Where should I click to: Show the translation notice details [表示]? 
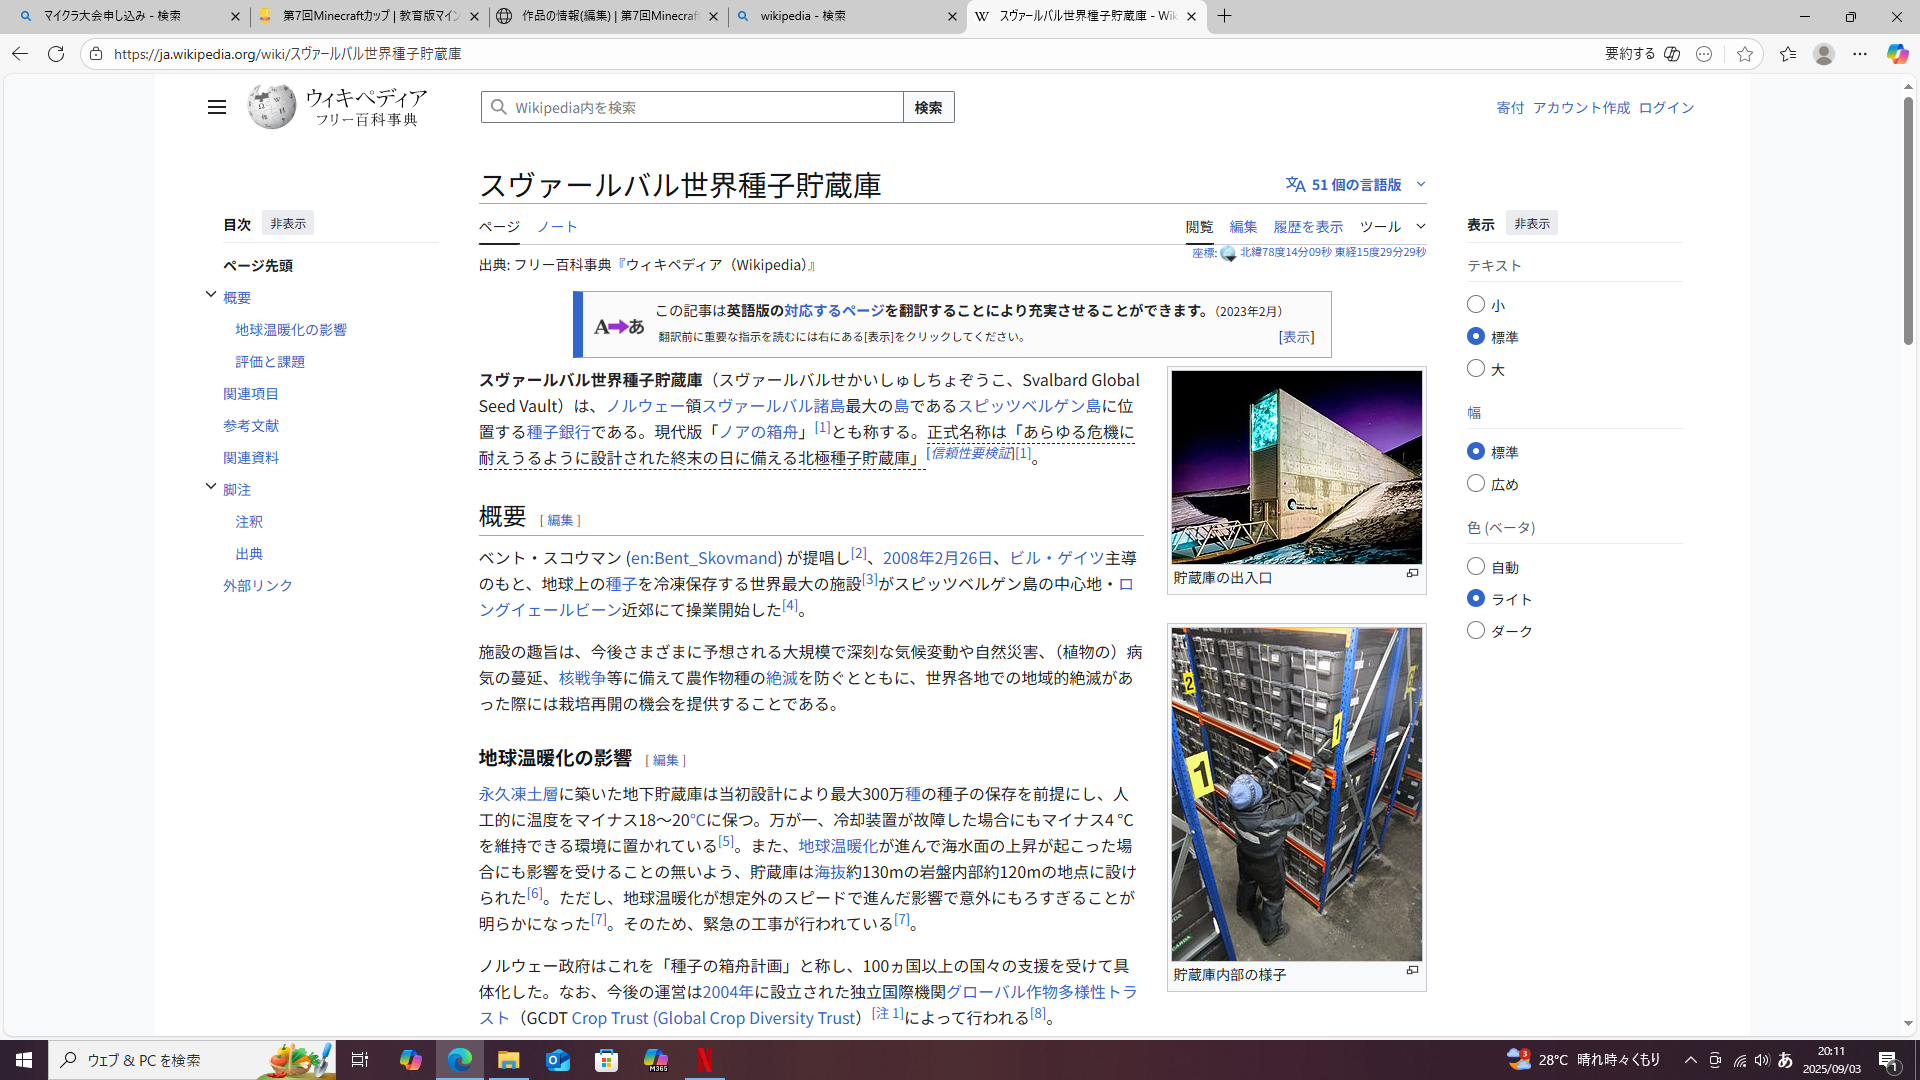(x=1296, y=337)
